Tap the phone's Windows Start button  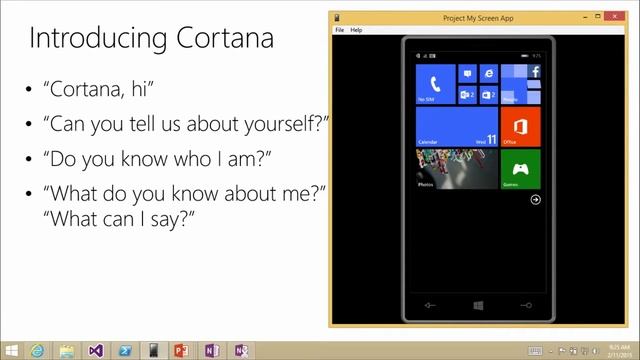coord(478,305)
